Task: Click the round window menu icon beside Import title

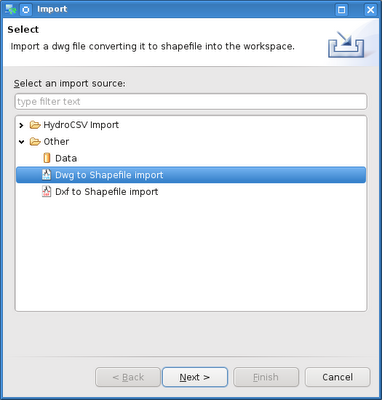Action: click(x=26, y=10)
